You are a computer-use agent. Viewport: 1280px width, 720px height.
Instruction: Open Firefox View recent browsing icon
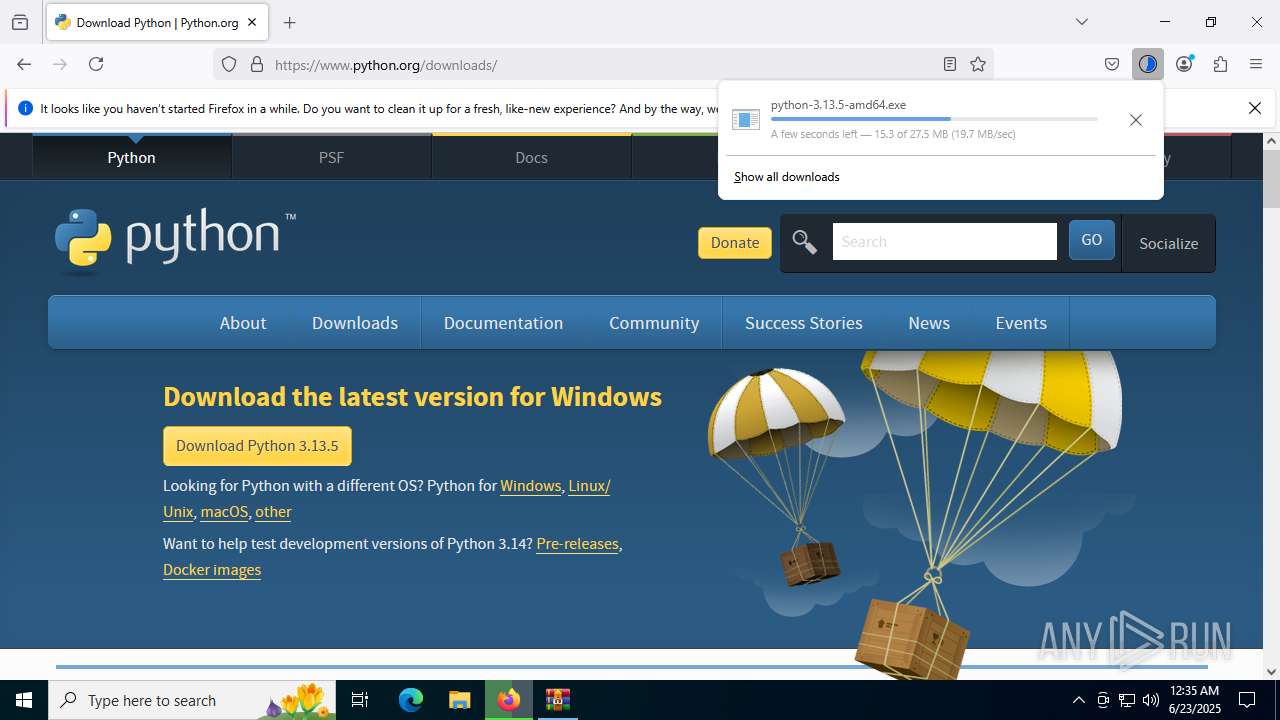point(20,22)
